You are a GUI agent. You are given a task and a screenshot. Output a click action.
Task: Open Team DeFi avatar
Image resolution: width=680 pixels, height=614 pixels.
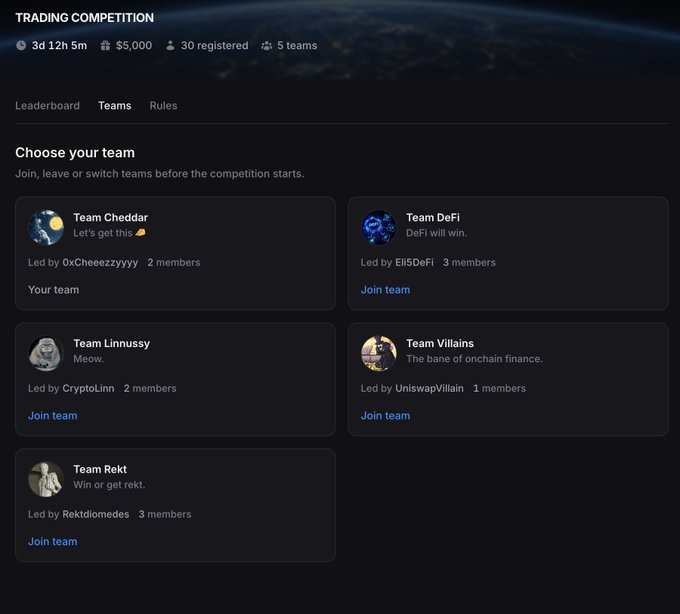pos(379,227)
